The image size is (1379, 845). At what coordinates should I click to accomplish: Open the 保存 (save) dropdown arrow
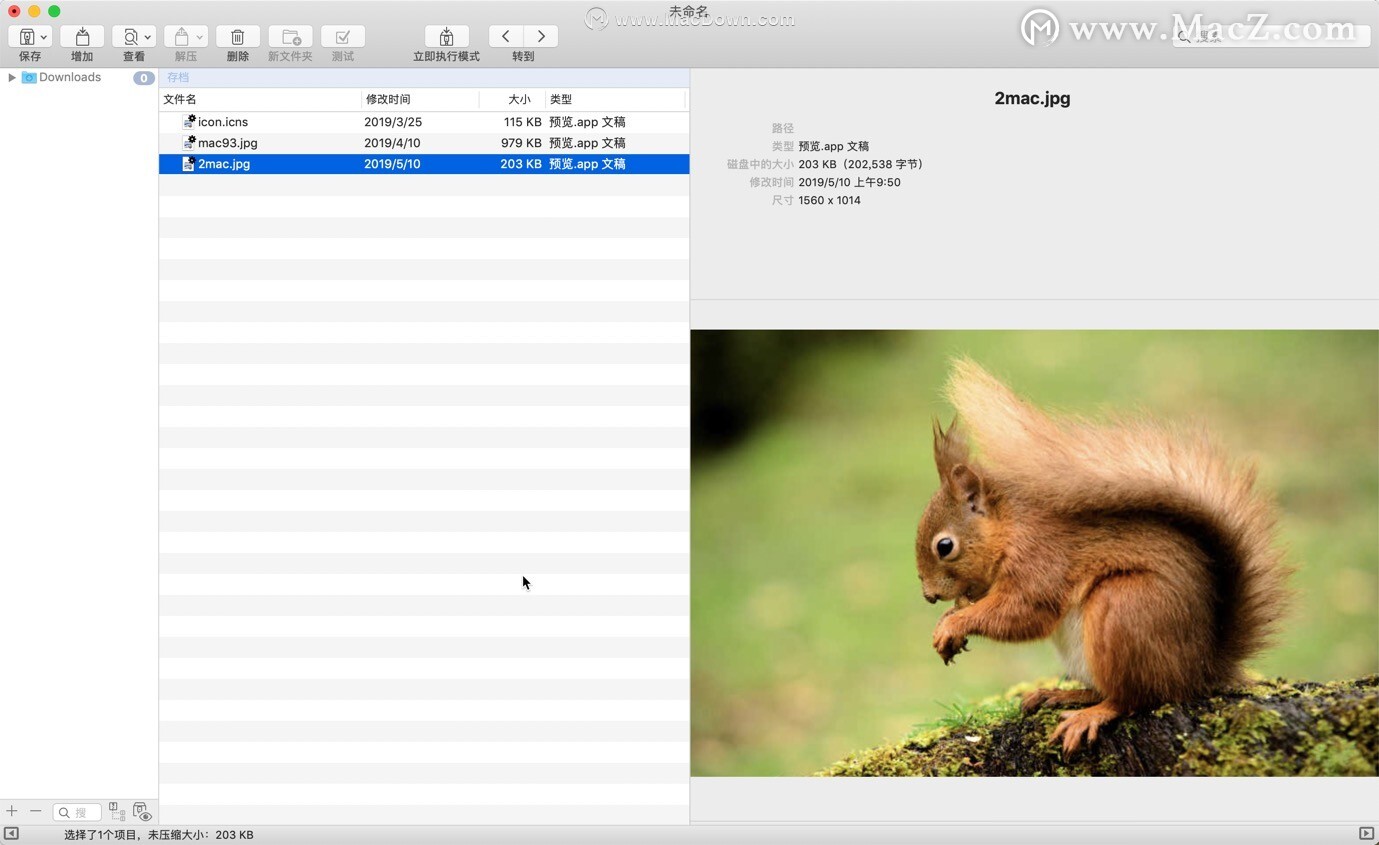point(44,37)
